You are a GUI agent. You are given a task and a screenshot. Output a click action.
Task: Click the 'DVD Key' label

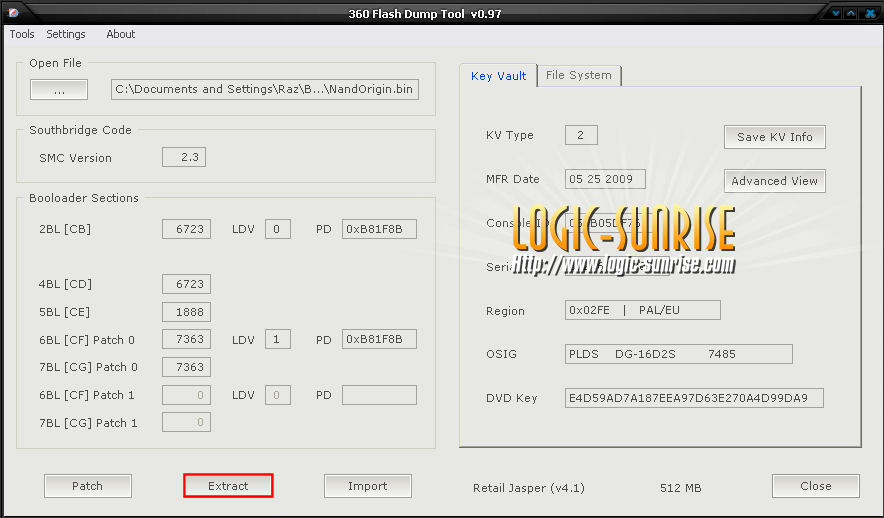point(511,399)
